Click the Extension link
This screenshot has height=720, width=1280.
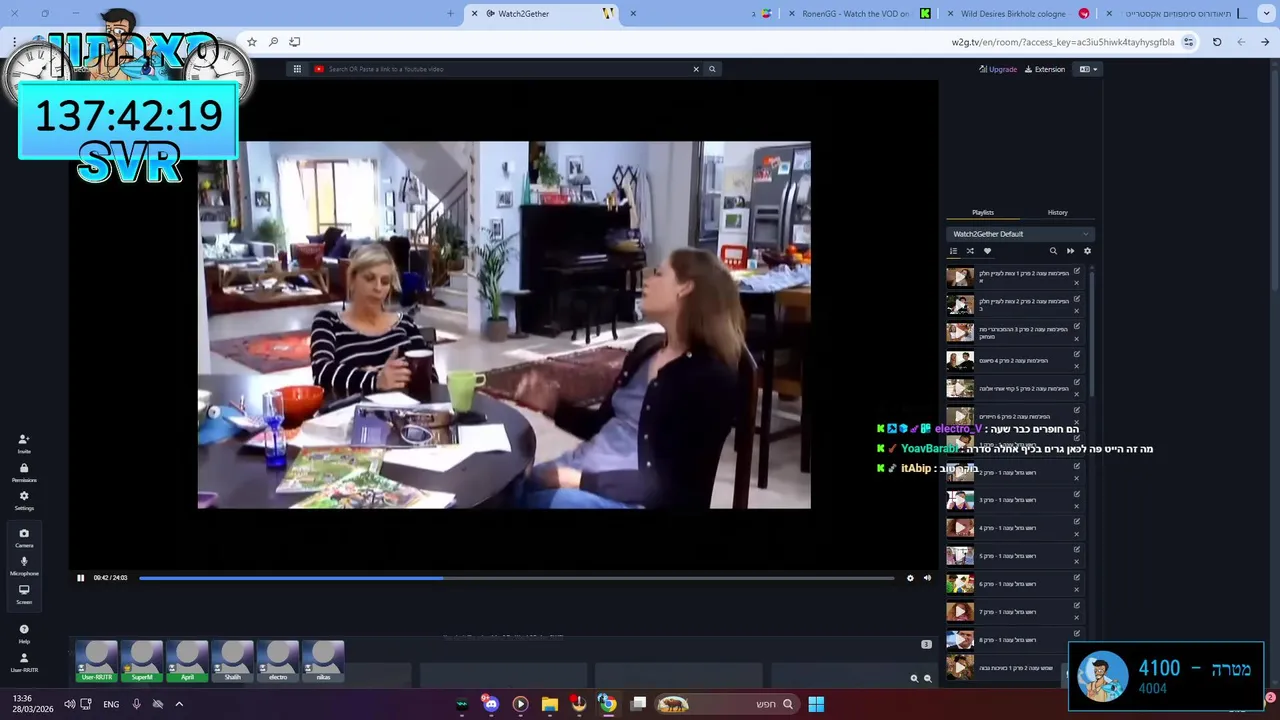tap(1045, 69)
